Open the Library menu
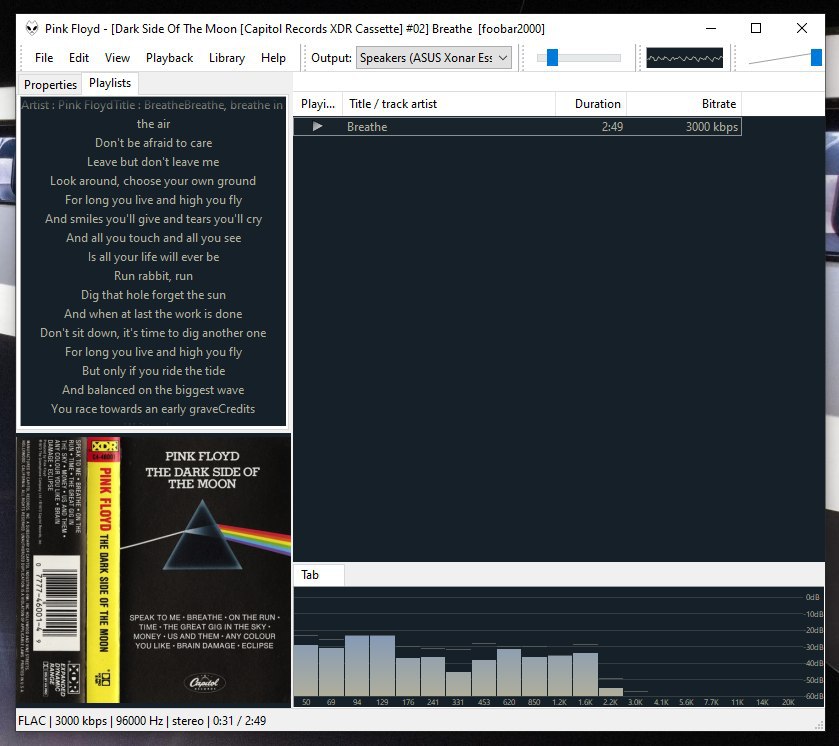Image resolution: width=839 pixels, height=746 pixels. 227,58
